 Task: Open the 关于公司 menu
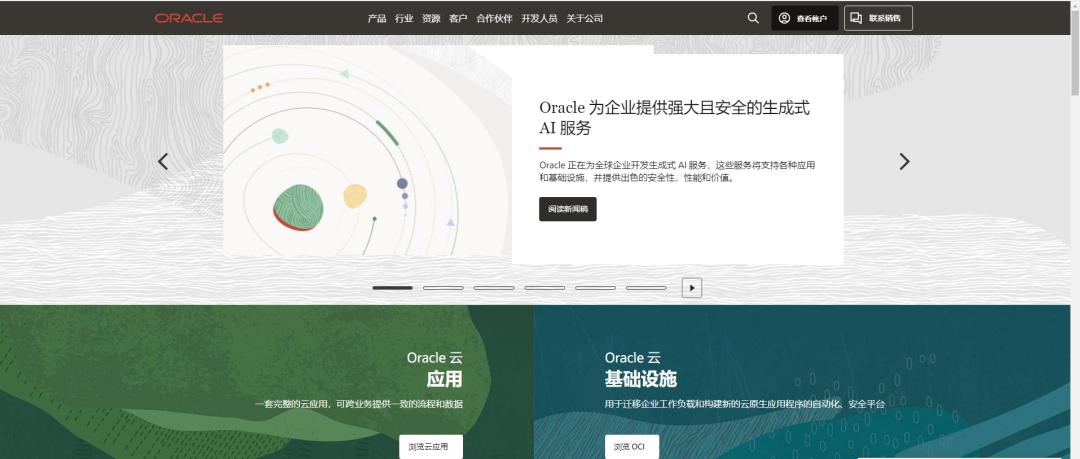tap(585, 19)
